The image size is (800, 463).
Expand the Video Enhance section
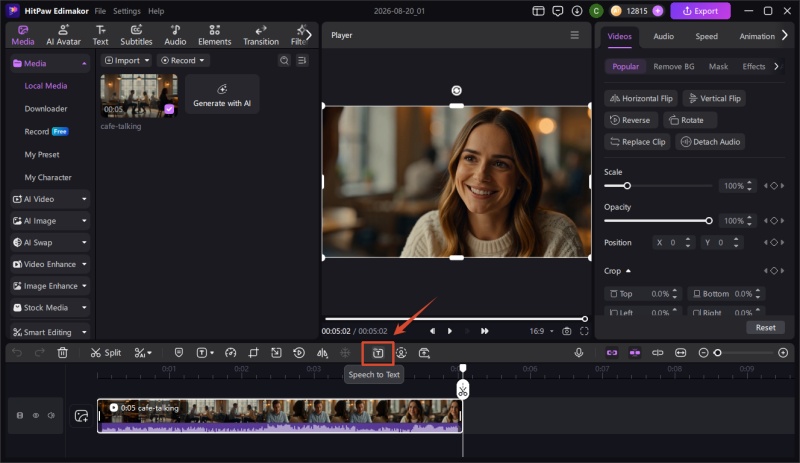[x=50, y=264]
